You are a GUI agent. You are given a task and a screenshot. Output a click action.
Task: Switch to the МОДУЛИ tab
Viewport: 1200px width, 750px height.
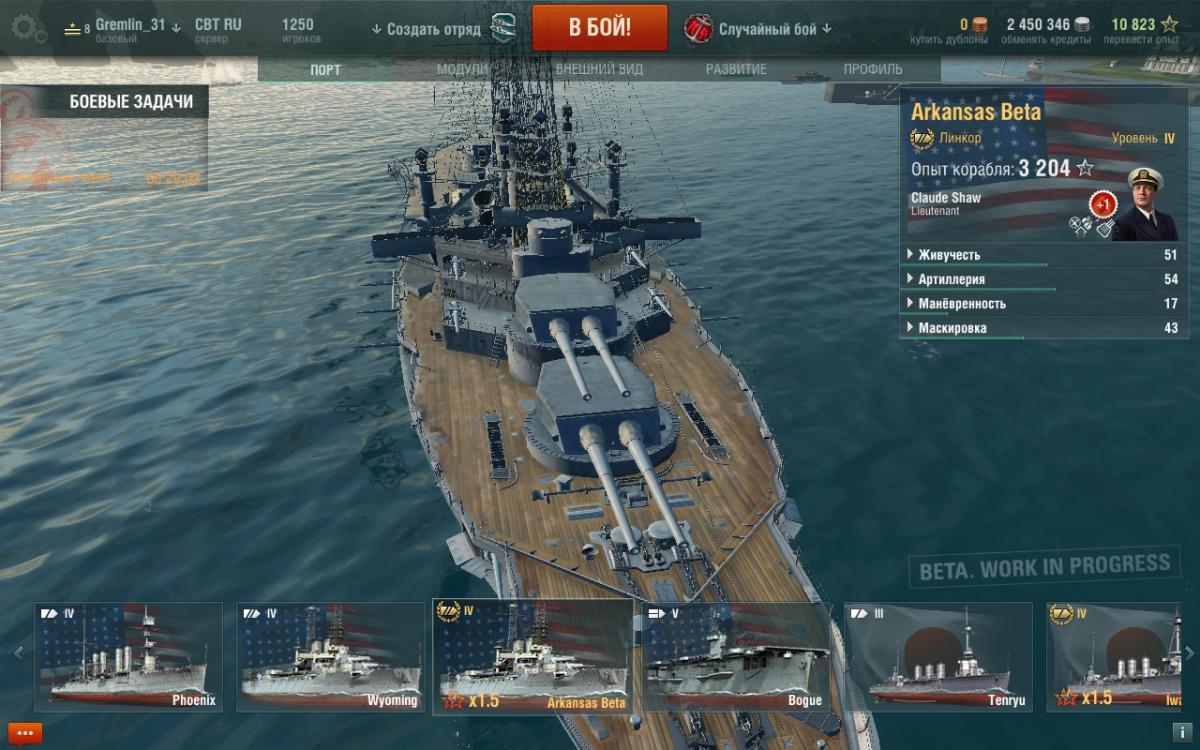pyautogui.click(x=462, y=69)
